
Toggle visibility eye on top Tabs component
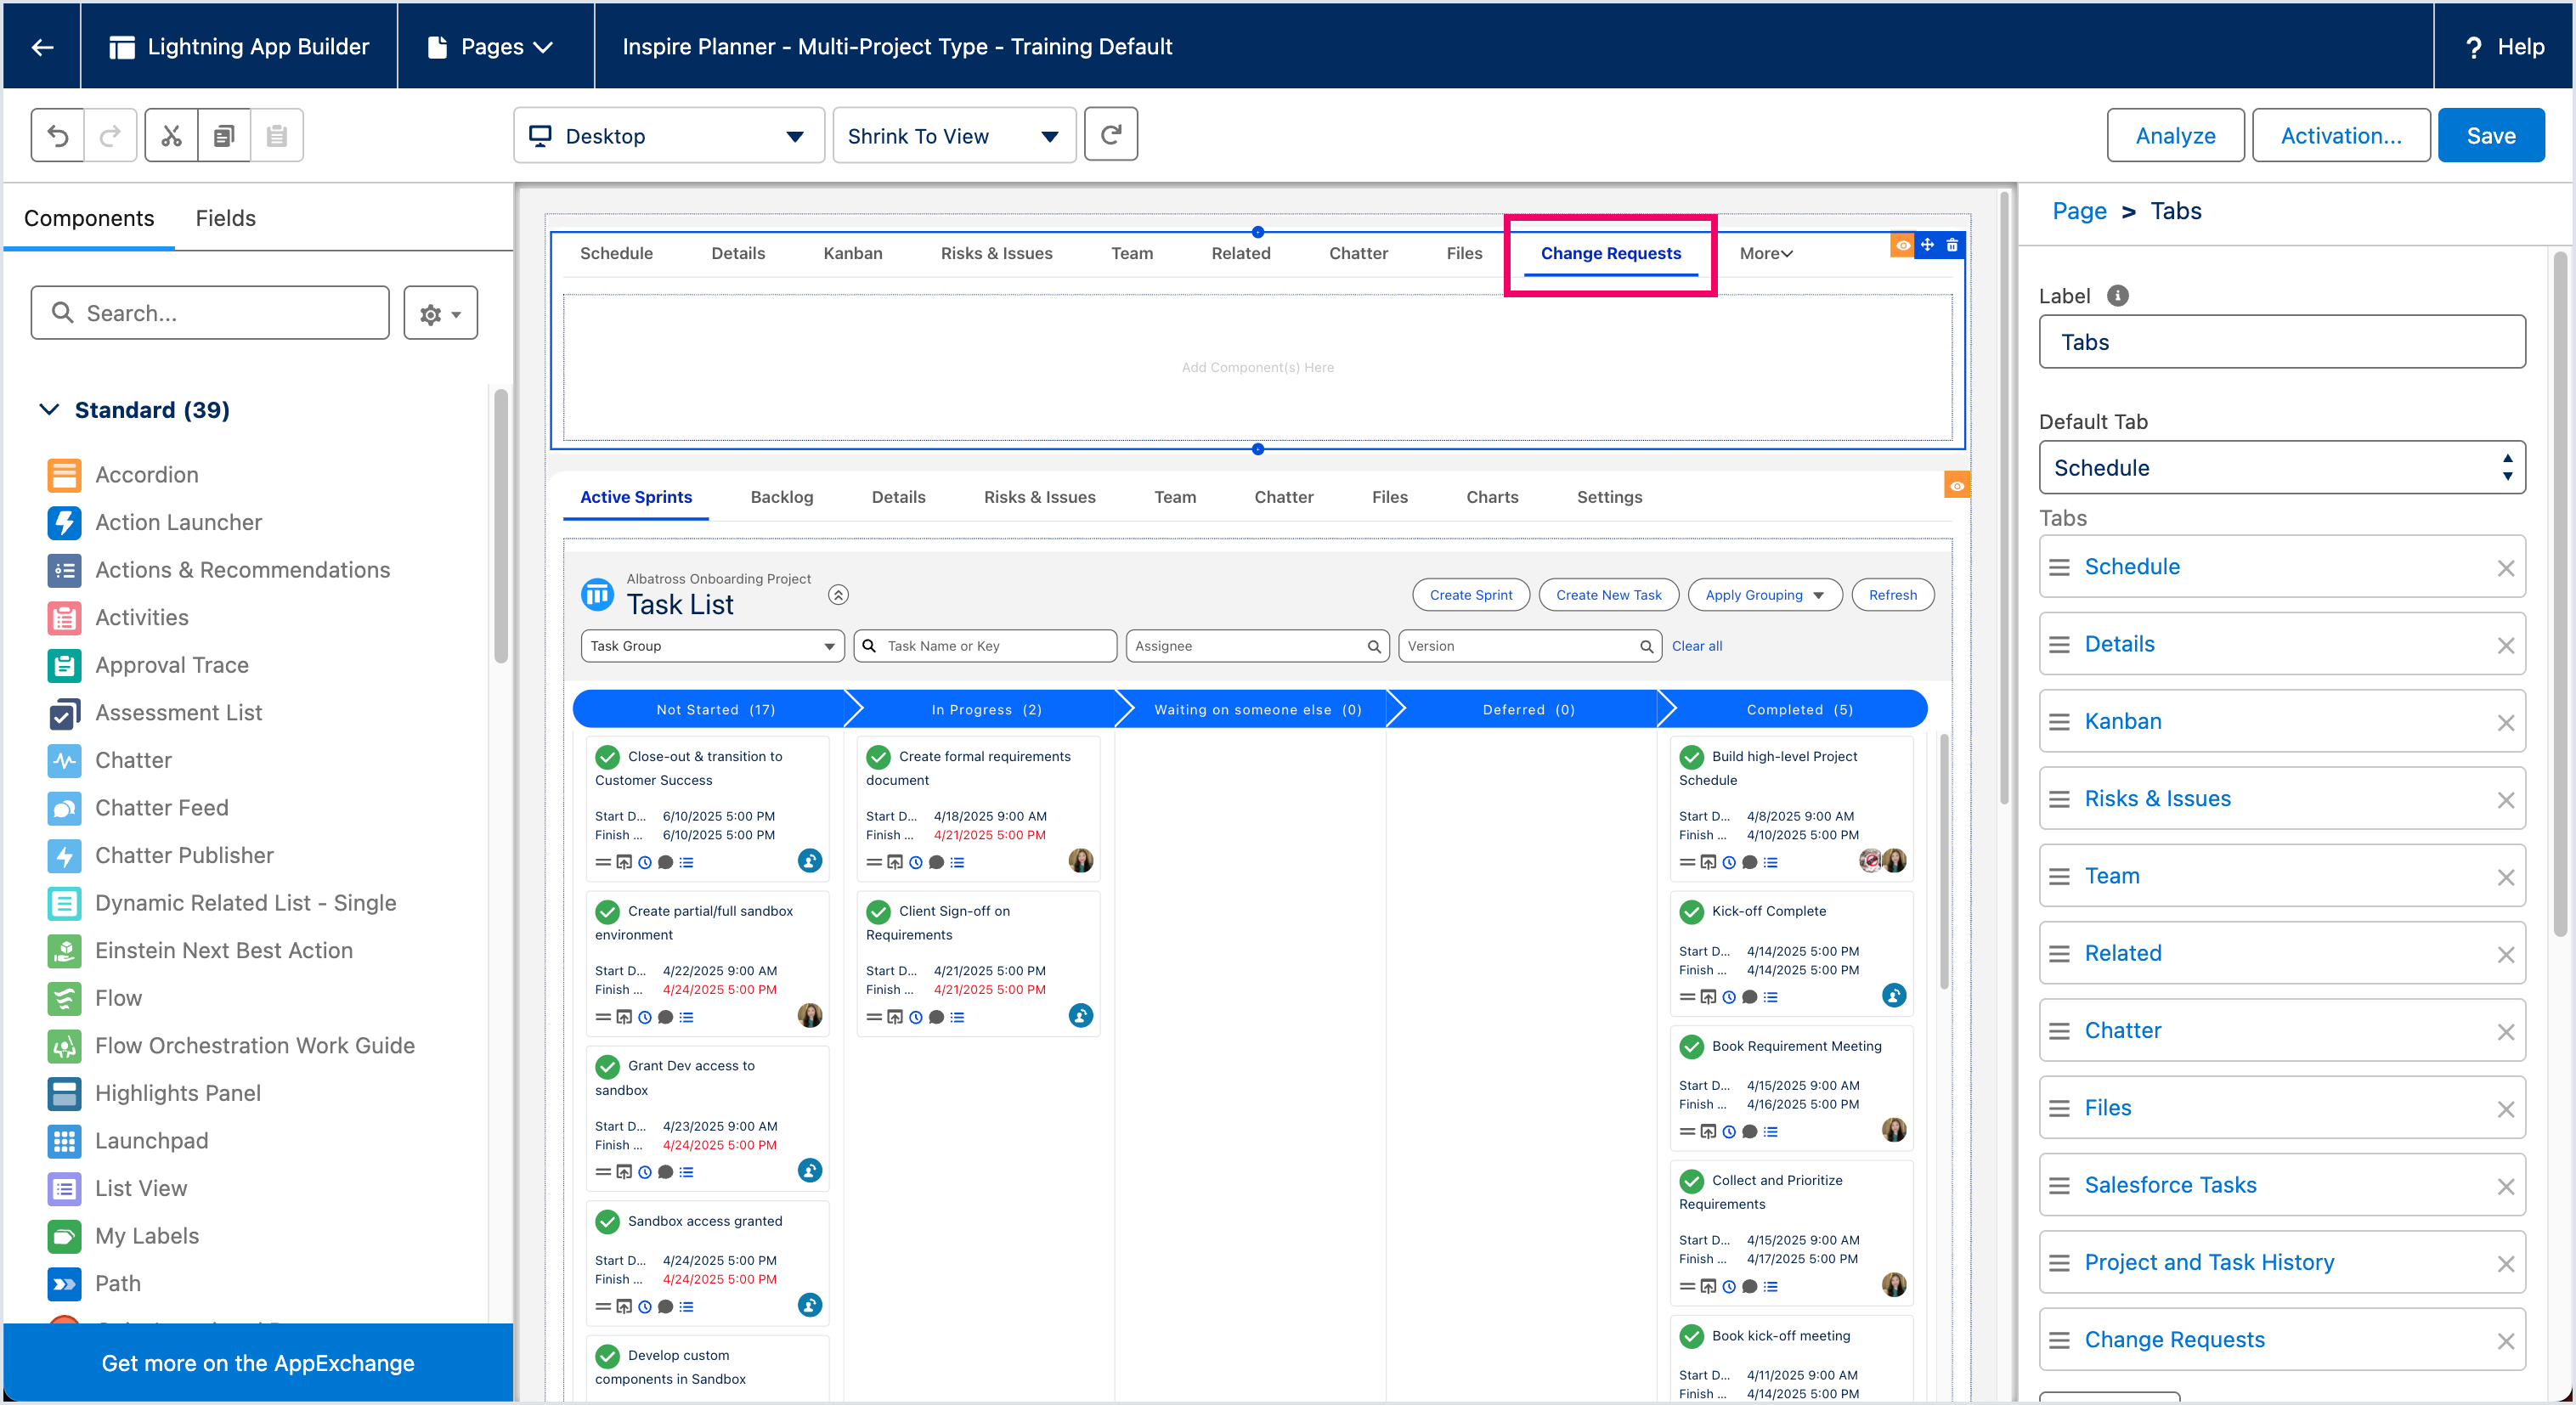click(x=1902, y=245)
